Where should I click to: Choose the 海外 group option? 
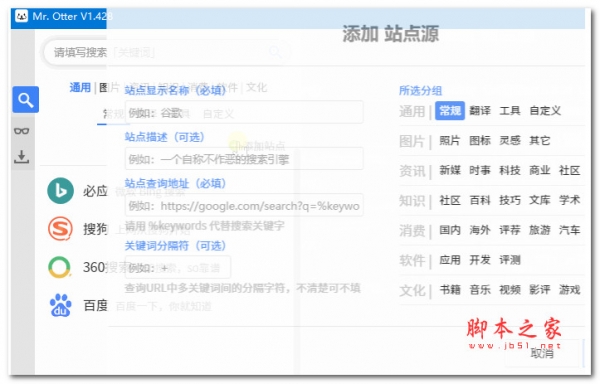[480, 230]
